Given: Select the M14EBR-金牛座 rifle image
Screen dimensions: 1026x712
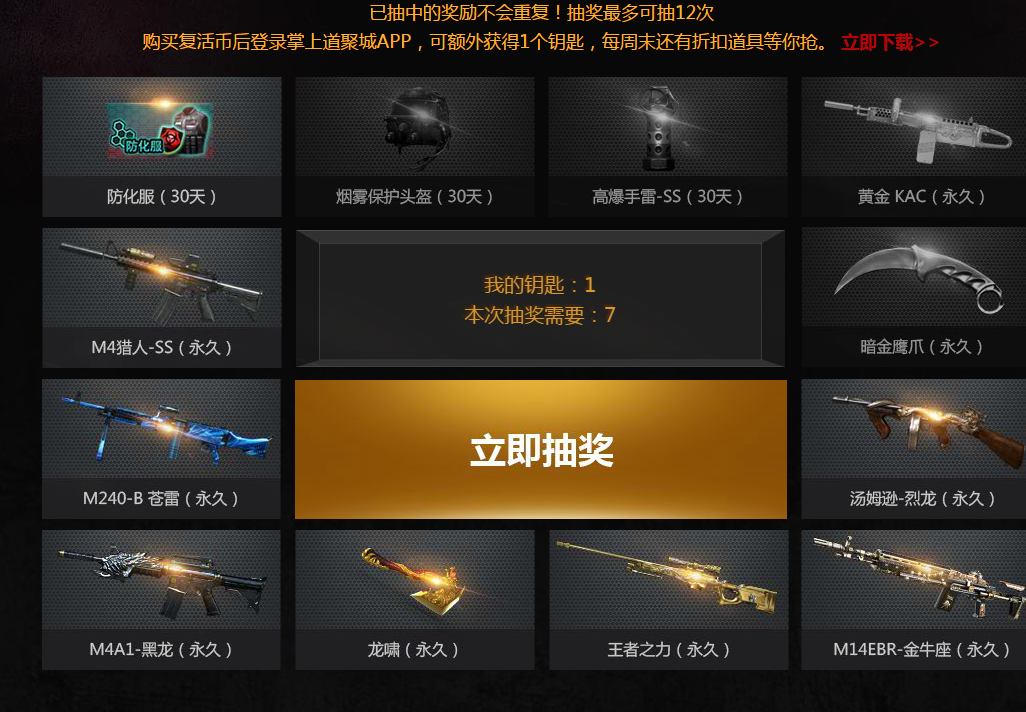Looking at the screenshot, I should tap(919, 577).
